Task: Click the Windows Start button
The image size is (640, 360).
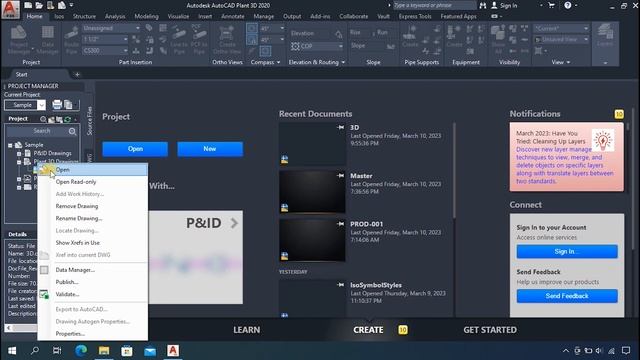Action: tap(12, 351)
